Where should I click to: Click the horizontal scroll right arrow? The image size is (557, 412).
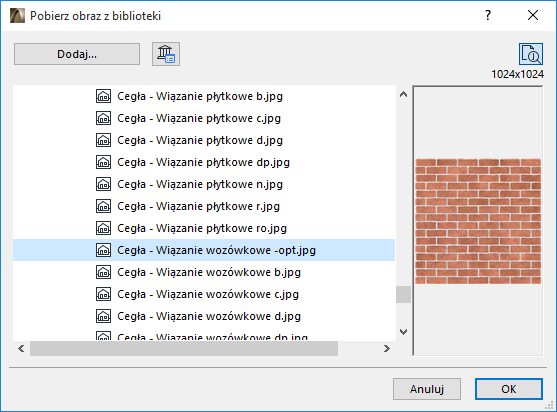(x=387, y=348)
